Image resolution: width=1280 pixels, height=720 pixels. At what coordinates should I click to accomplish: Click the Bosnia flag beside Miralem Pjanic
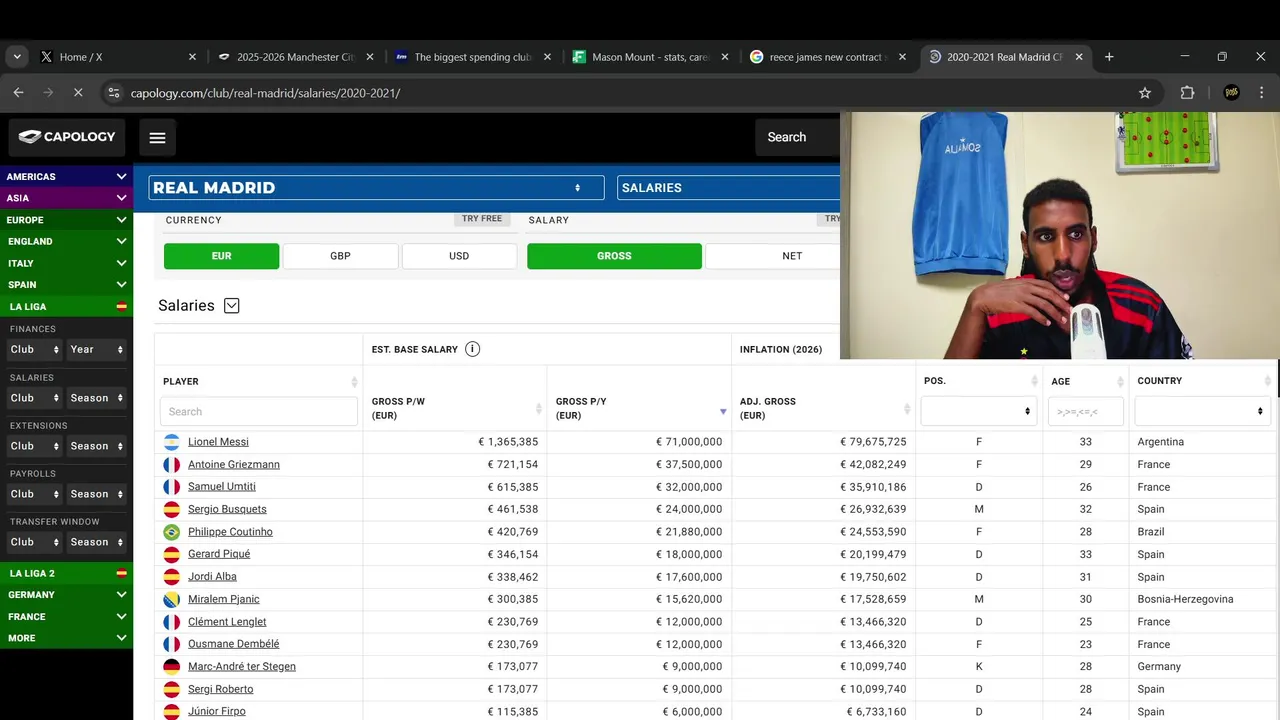[171, 599]
